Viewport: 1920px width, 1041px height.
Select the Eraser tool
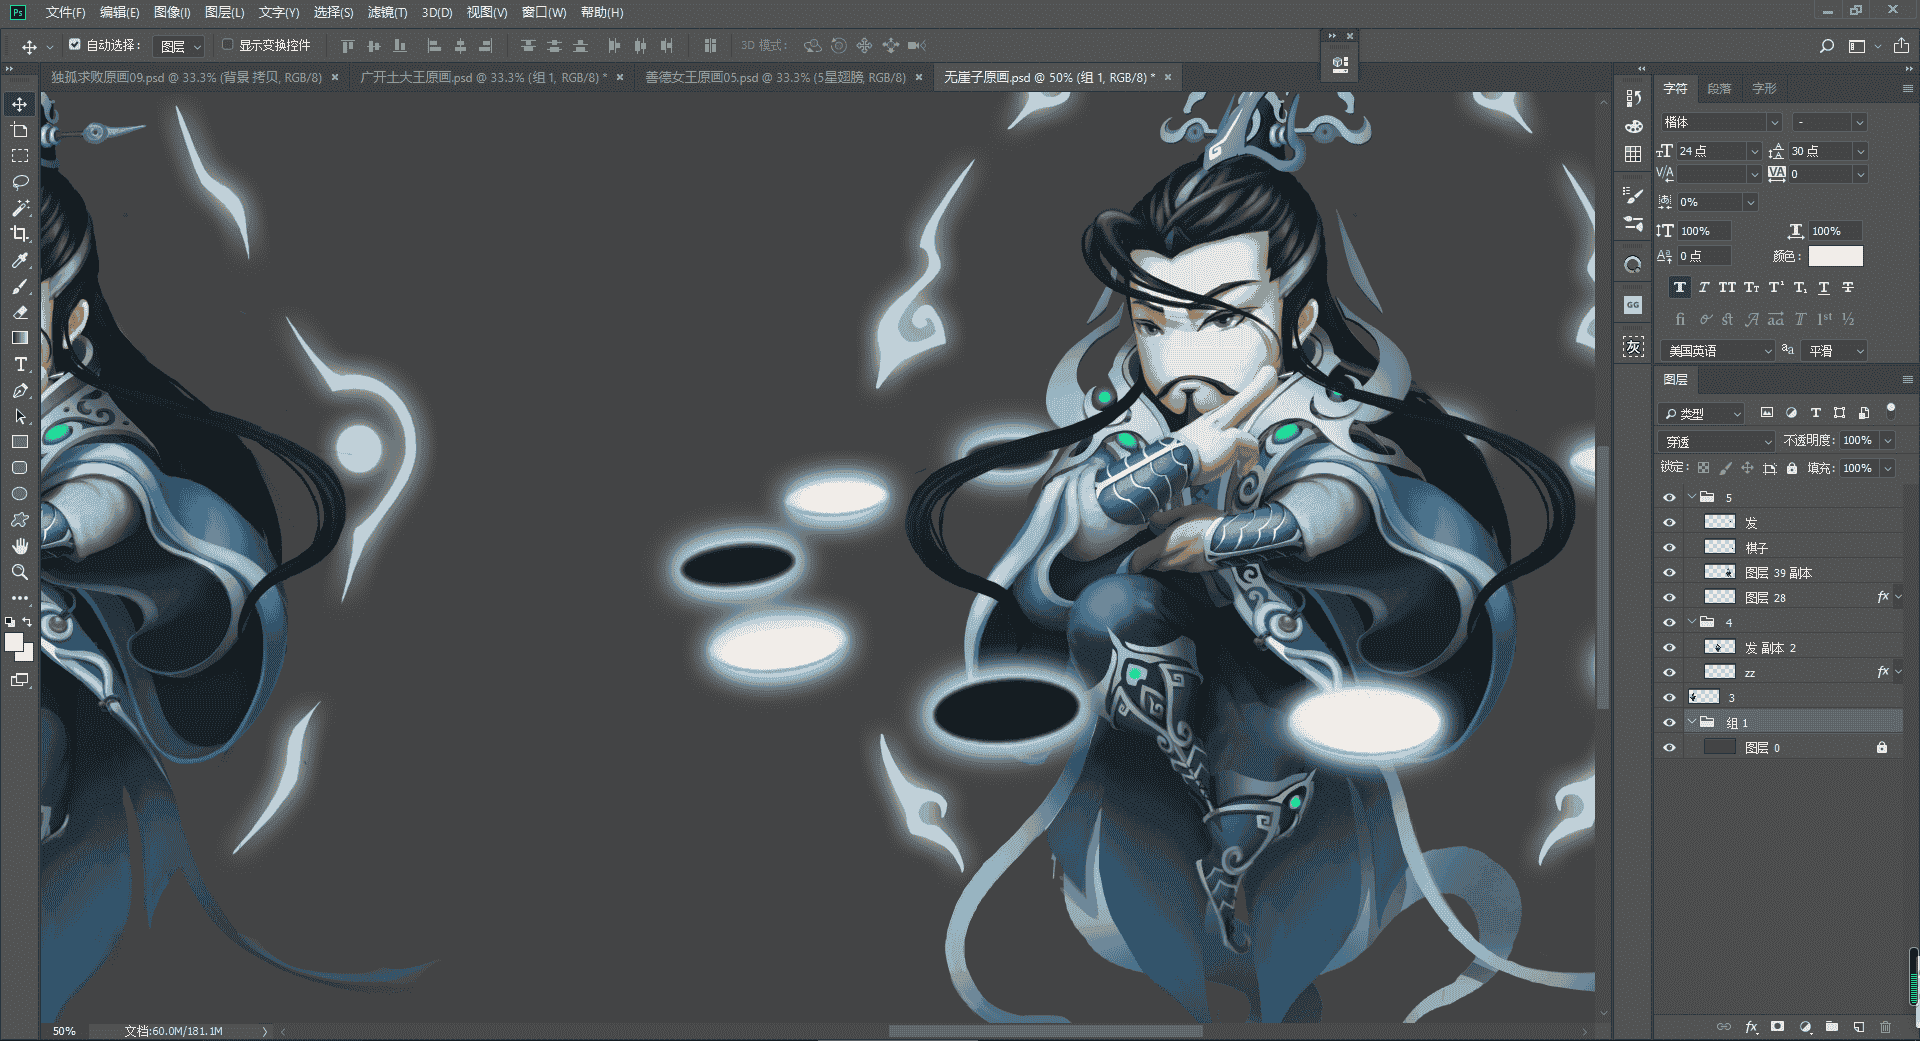coord(19,312)
